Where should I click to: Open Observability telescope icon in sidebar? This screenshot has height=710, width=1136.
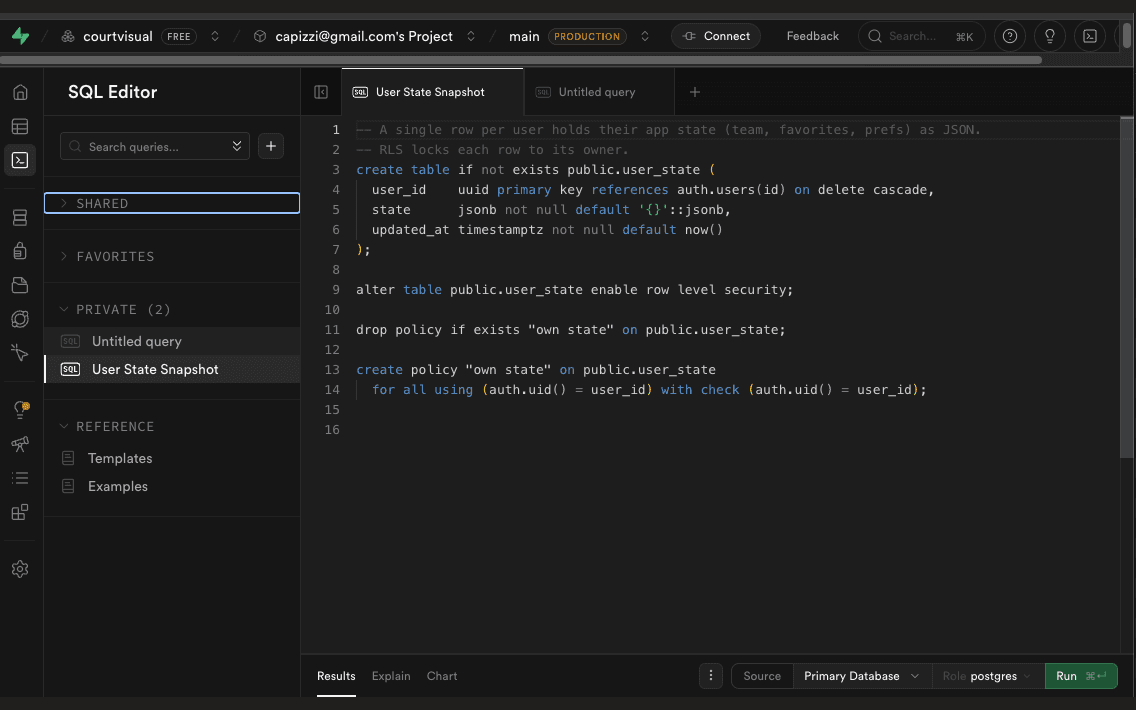point(20,443)
